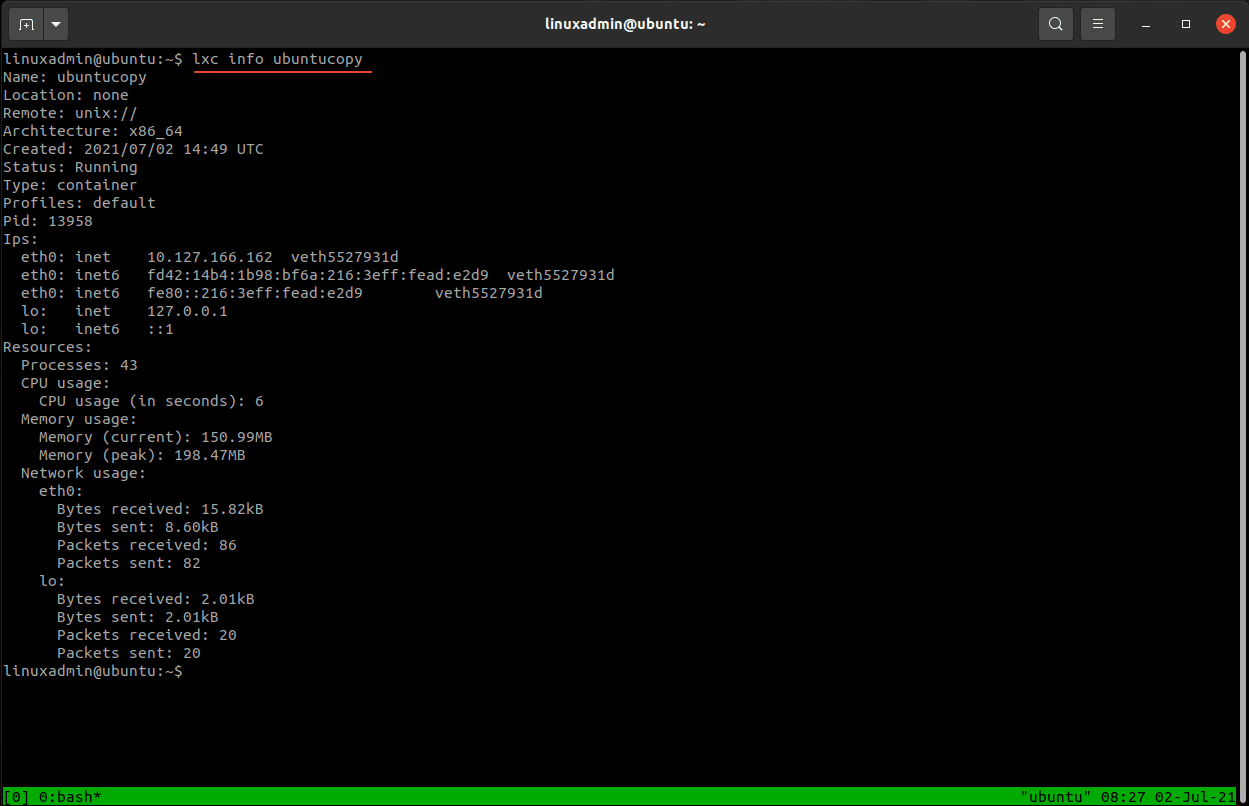Click Memory (peak): 198.47MB
1249x806 pixels.
142,455
